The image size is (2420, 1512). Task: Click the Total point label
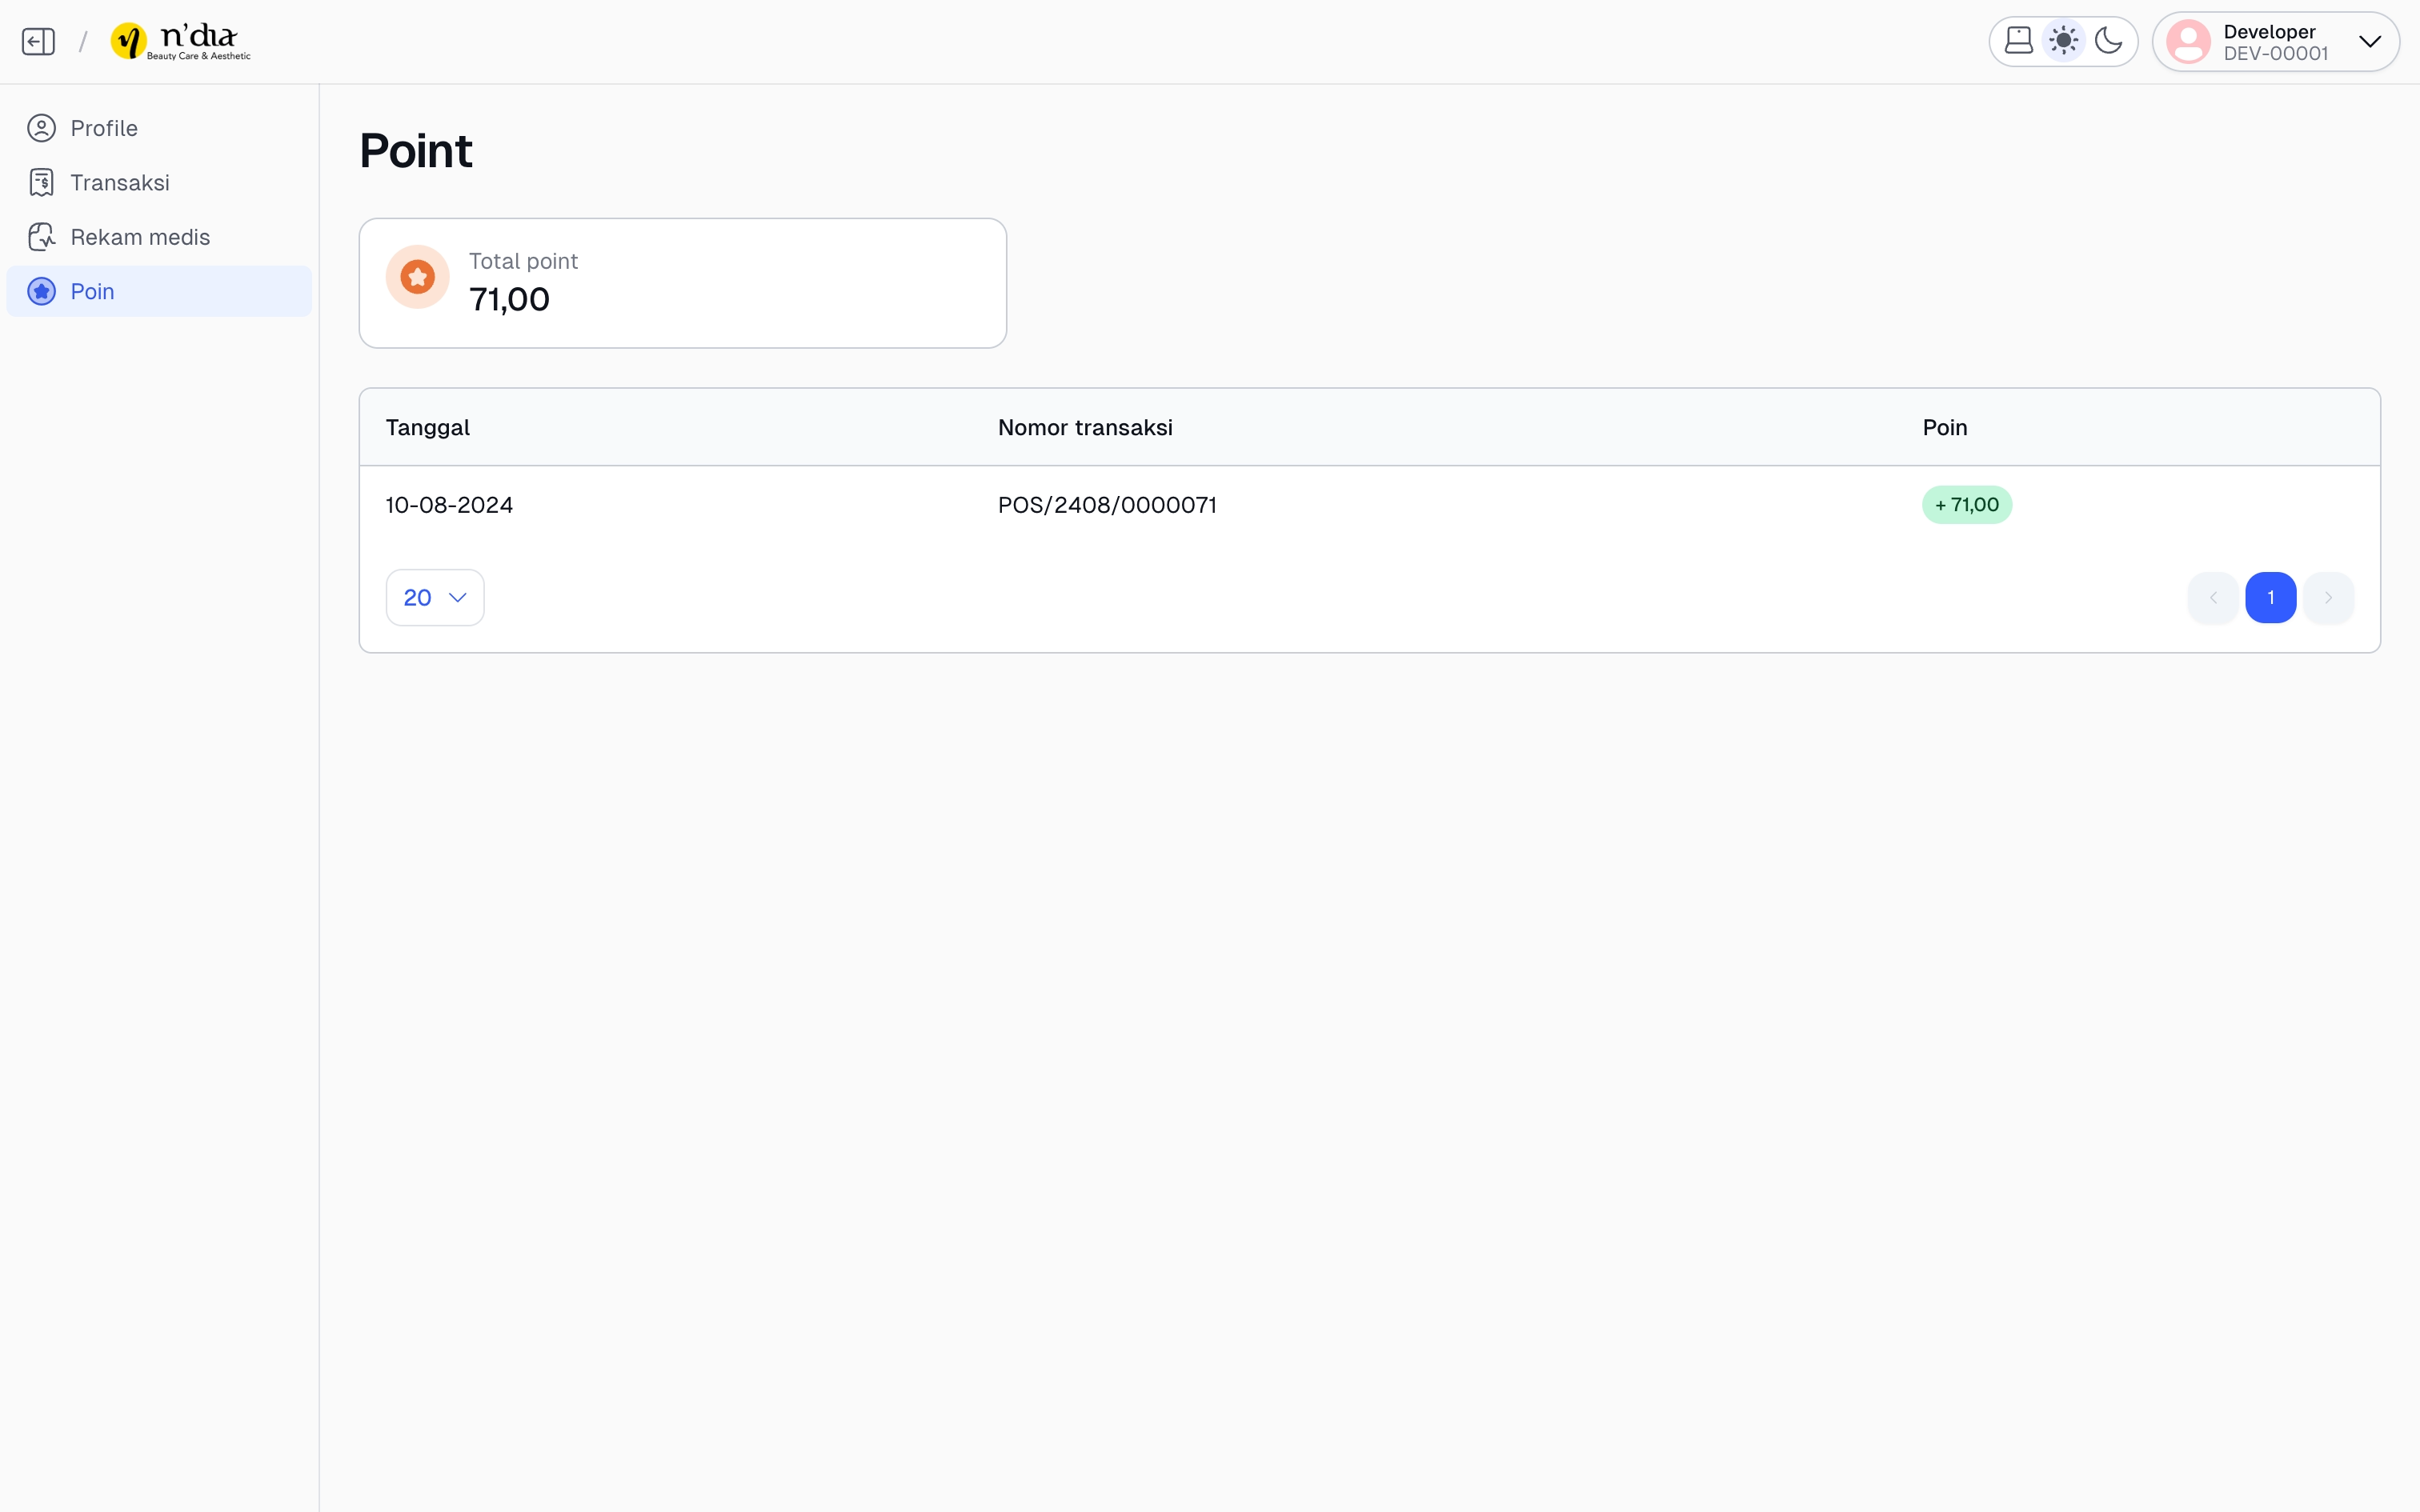point(523,261)
